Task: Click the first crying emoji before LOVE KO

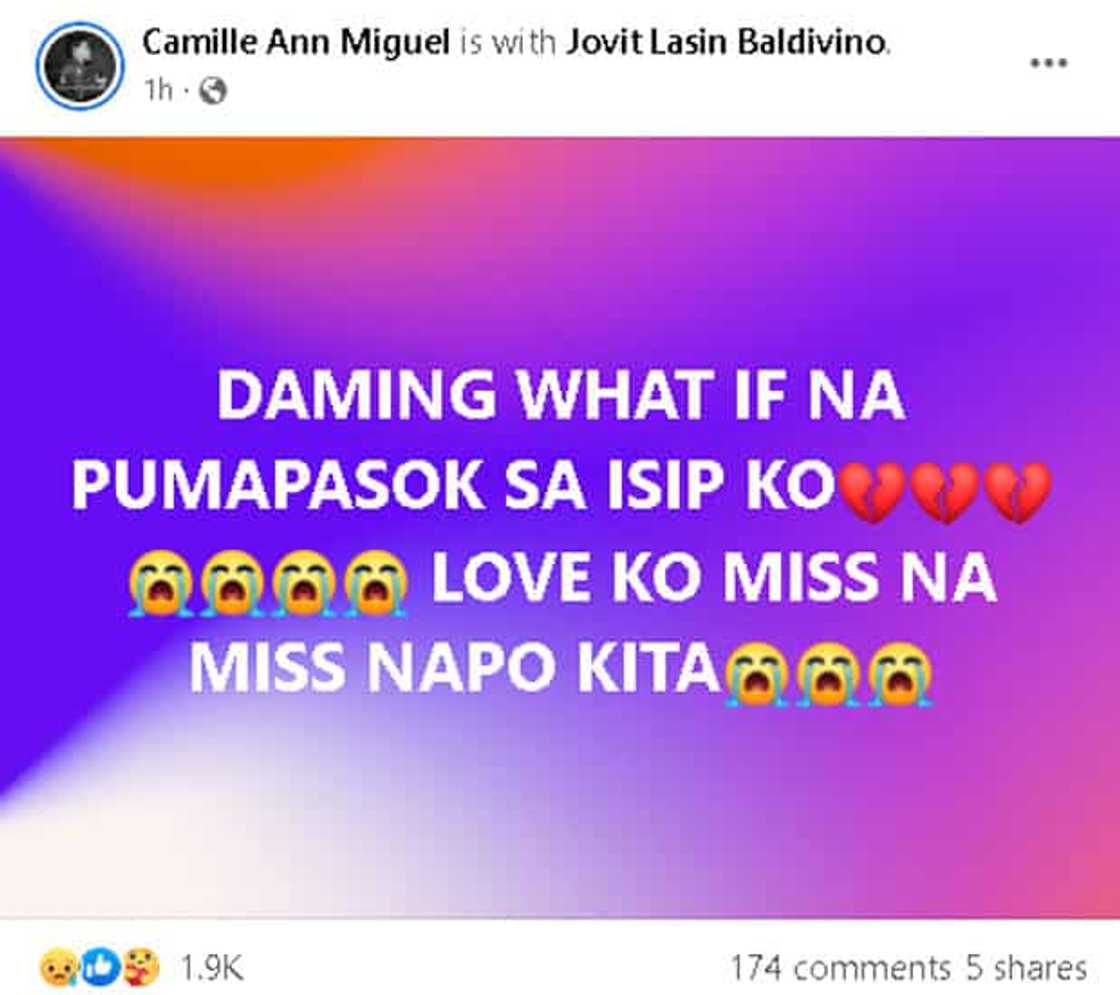Action: coord(161,582)
